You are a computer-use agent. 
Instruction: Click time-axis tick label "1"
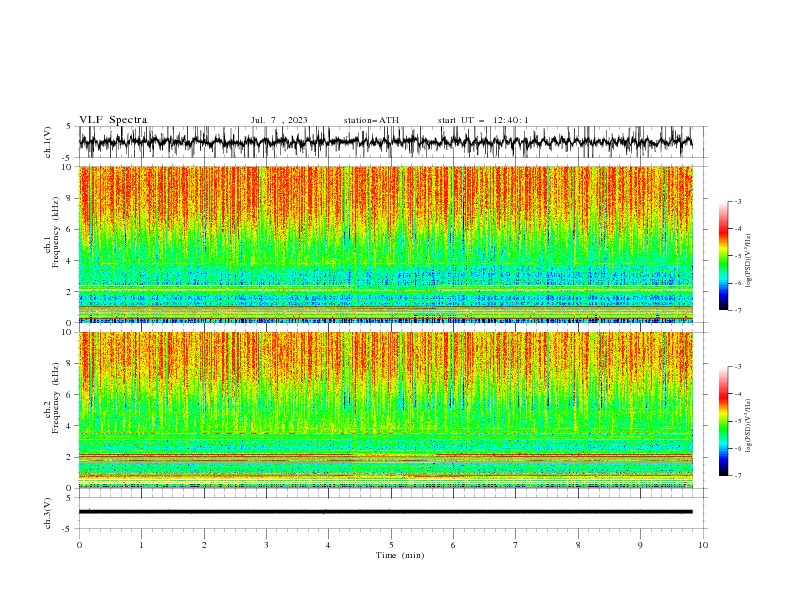pyautogui.click(x=141, y=545)
